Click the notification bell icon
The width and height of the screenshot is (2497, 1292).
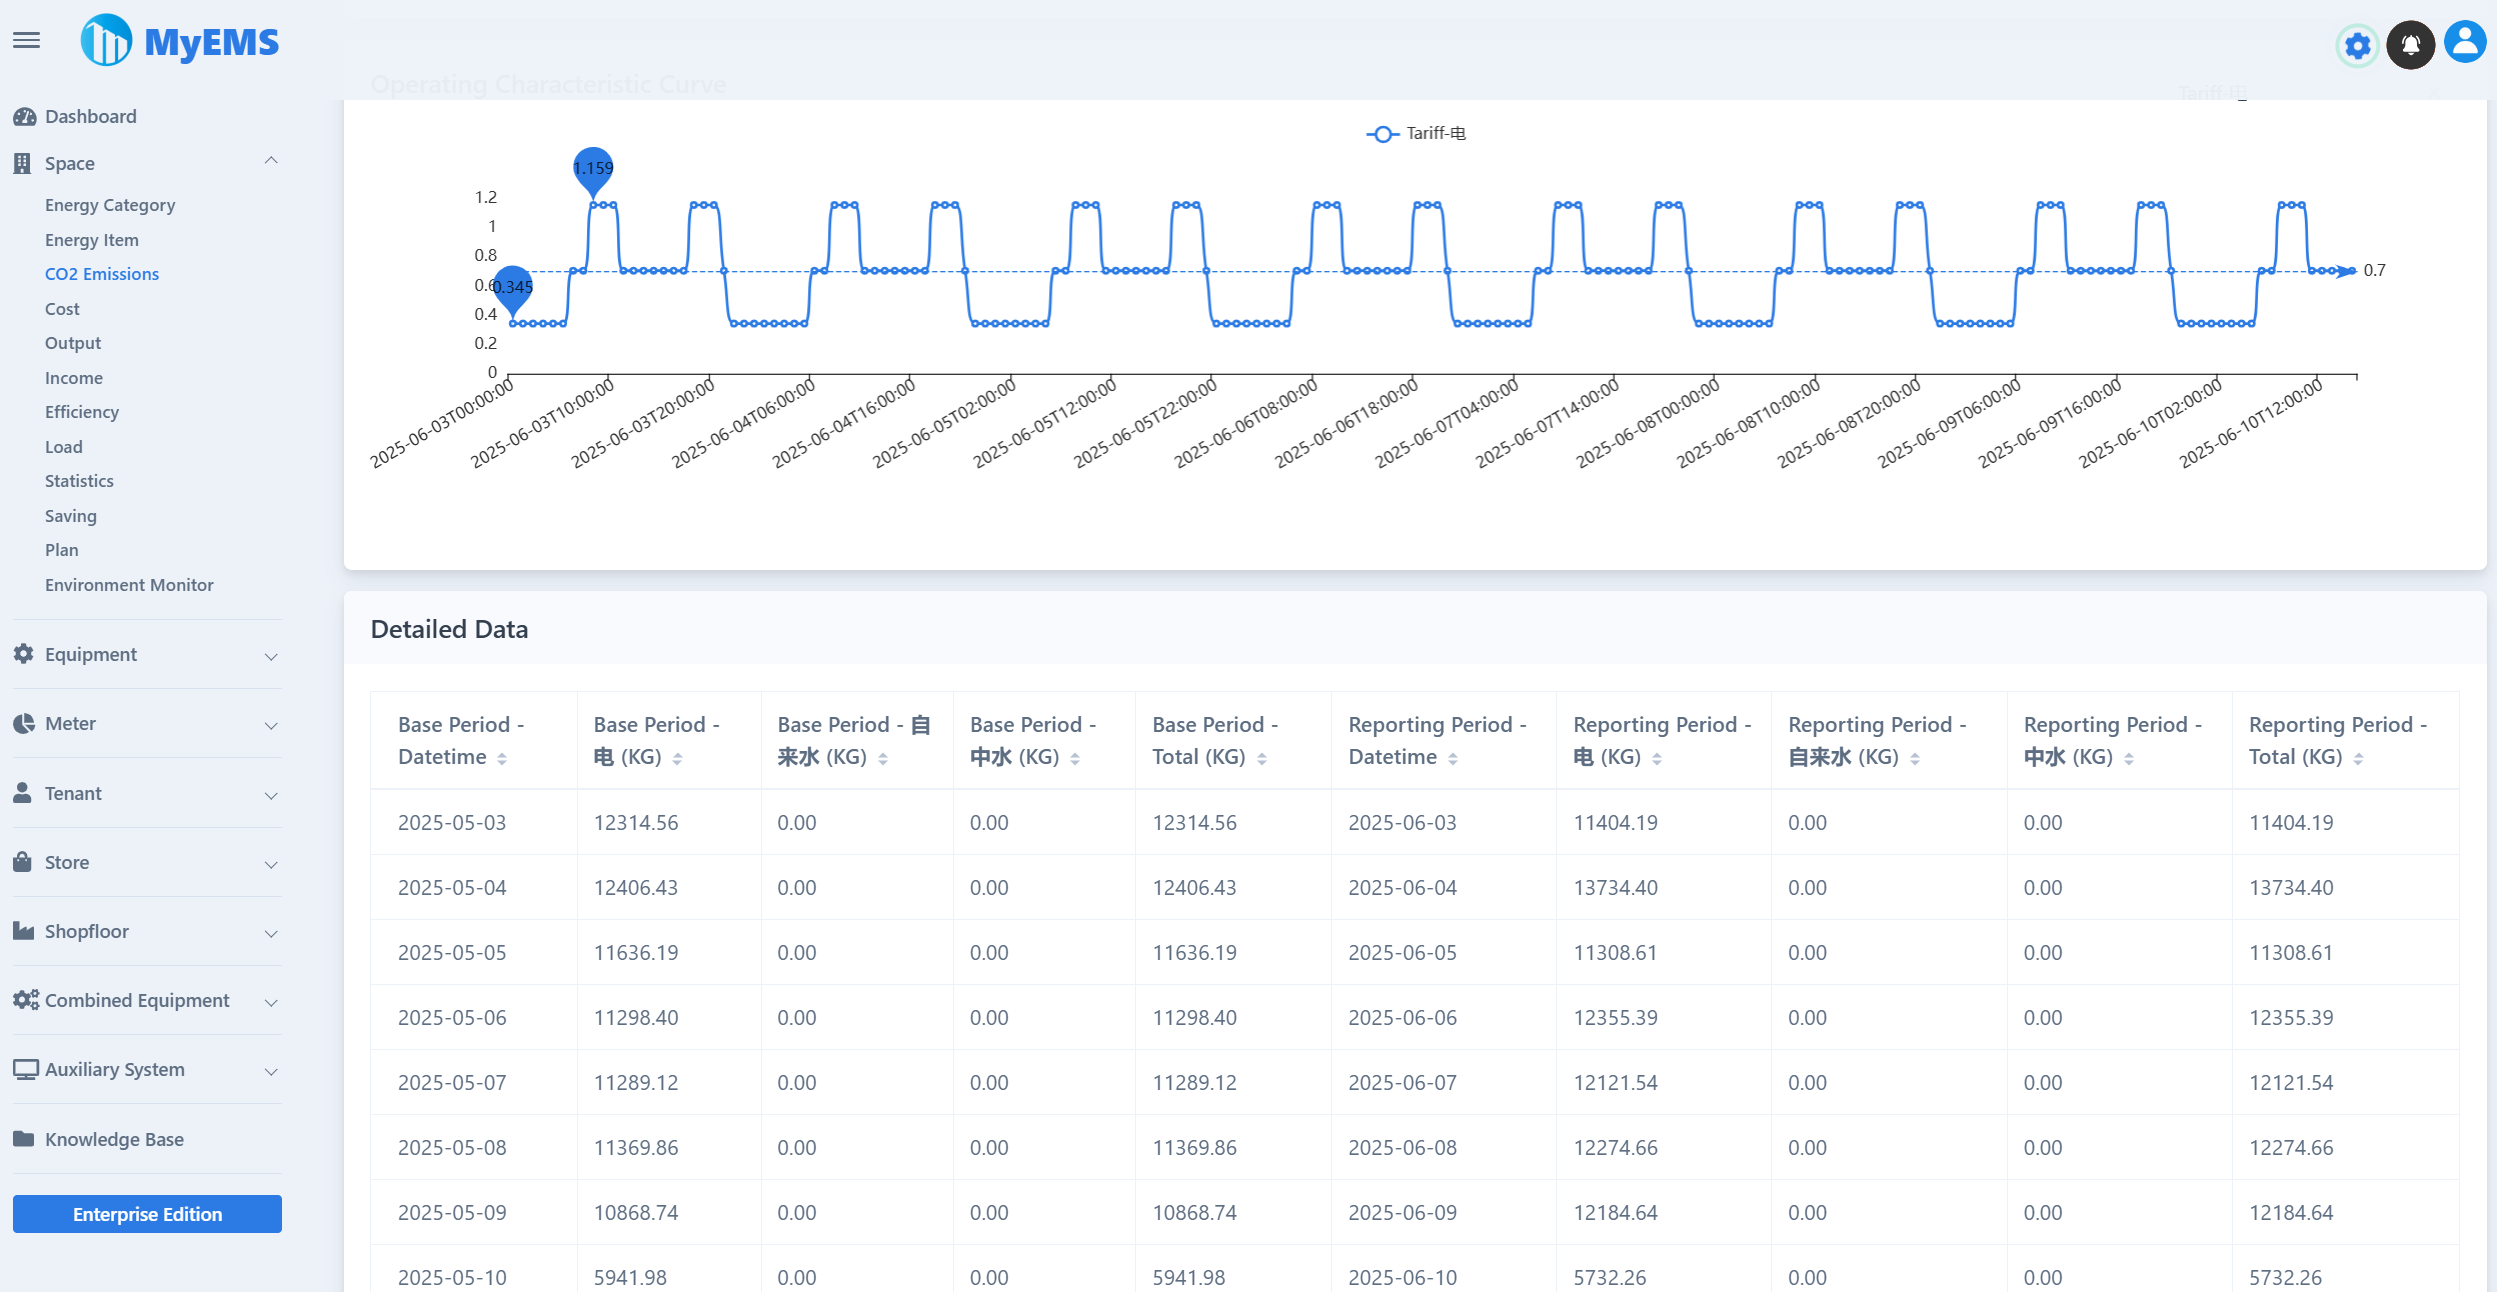pos(2410,43)
